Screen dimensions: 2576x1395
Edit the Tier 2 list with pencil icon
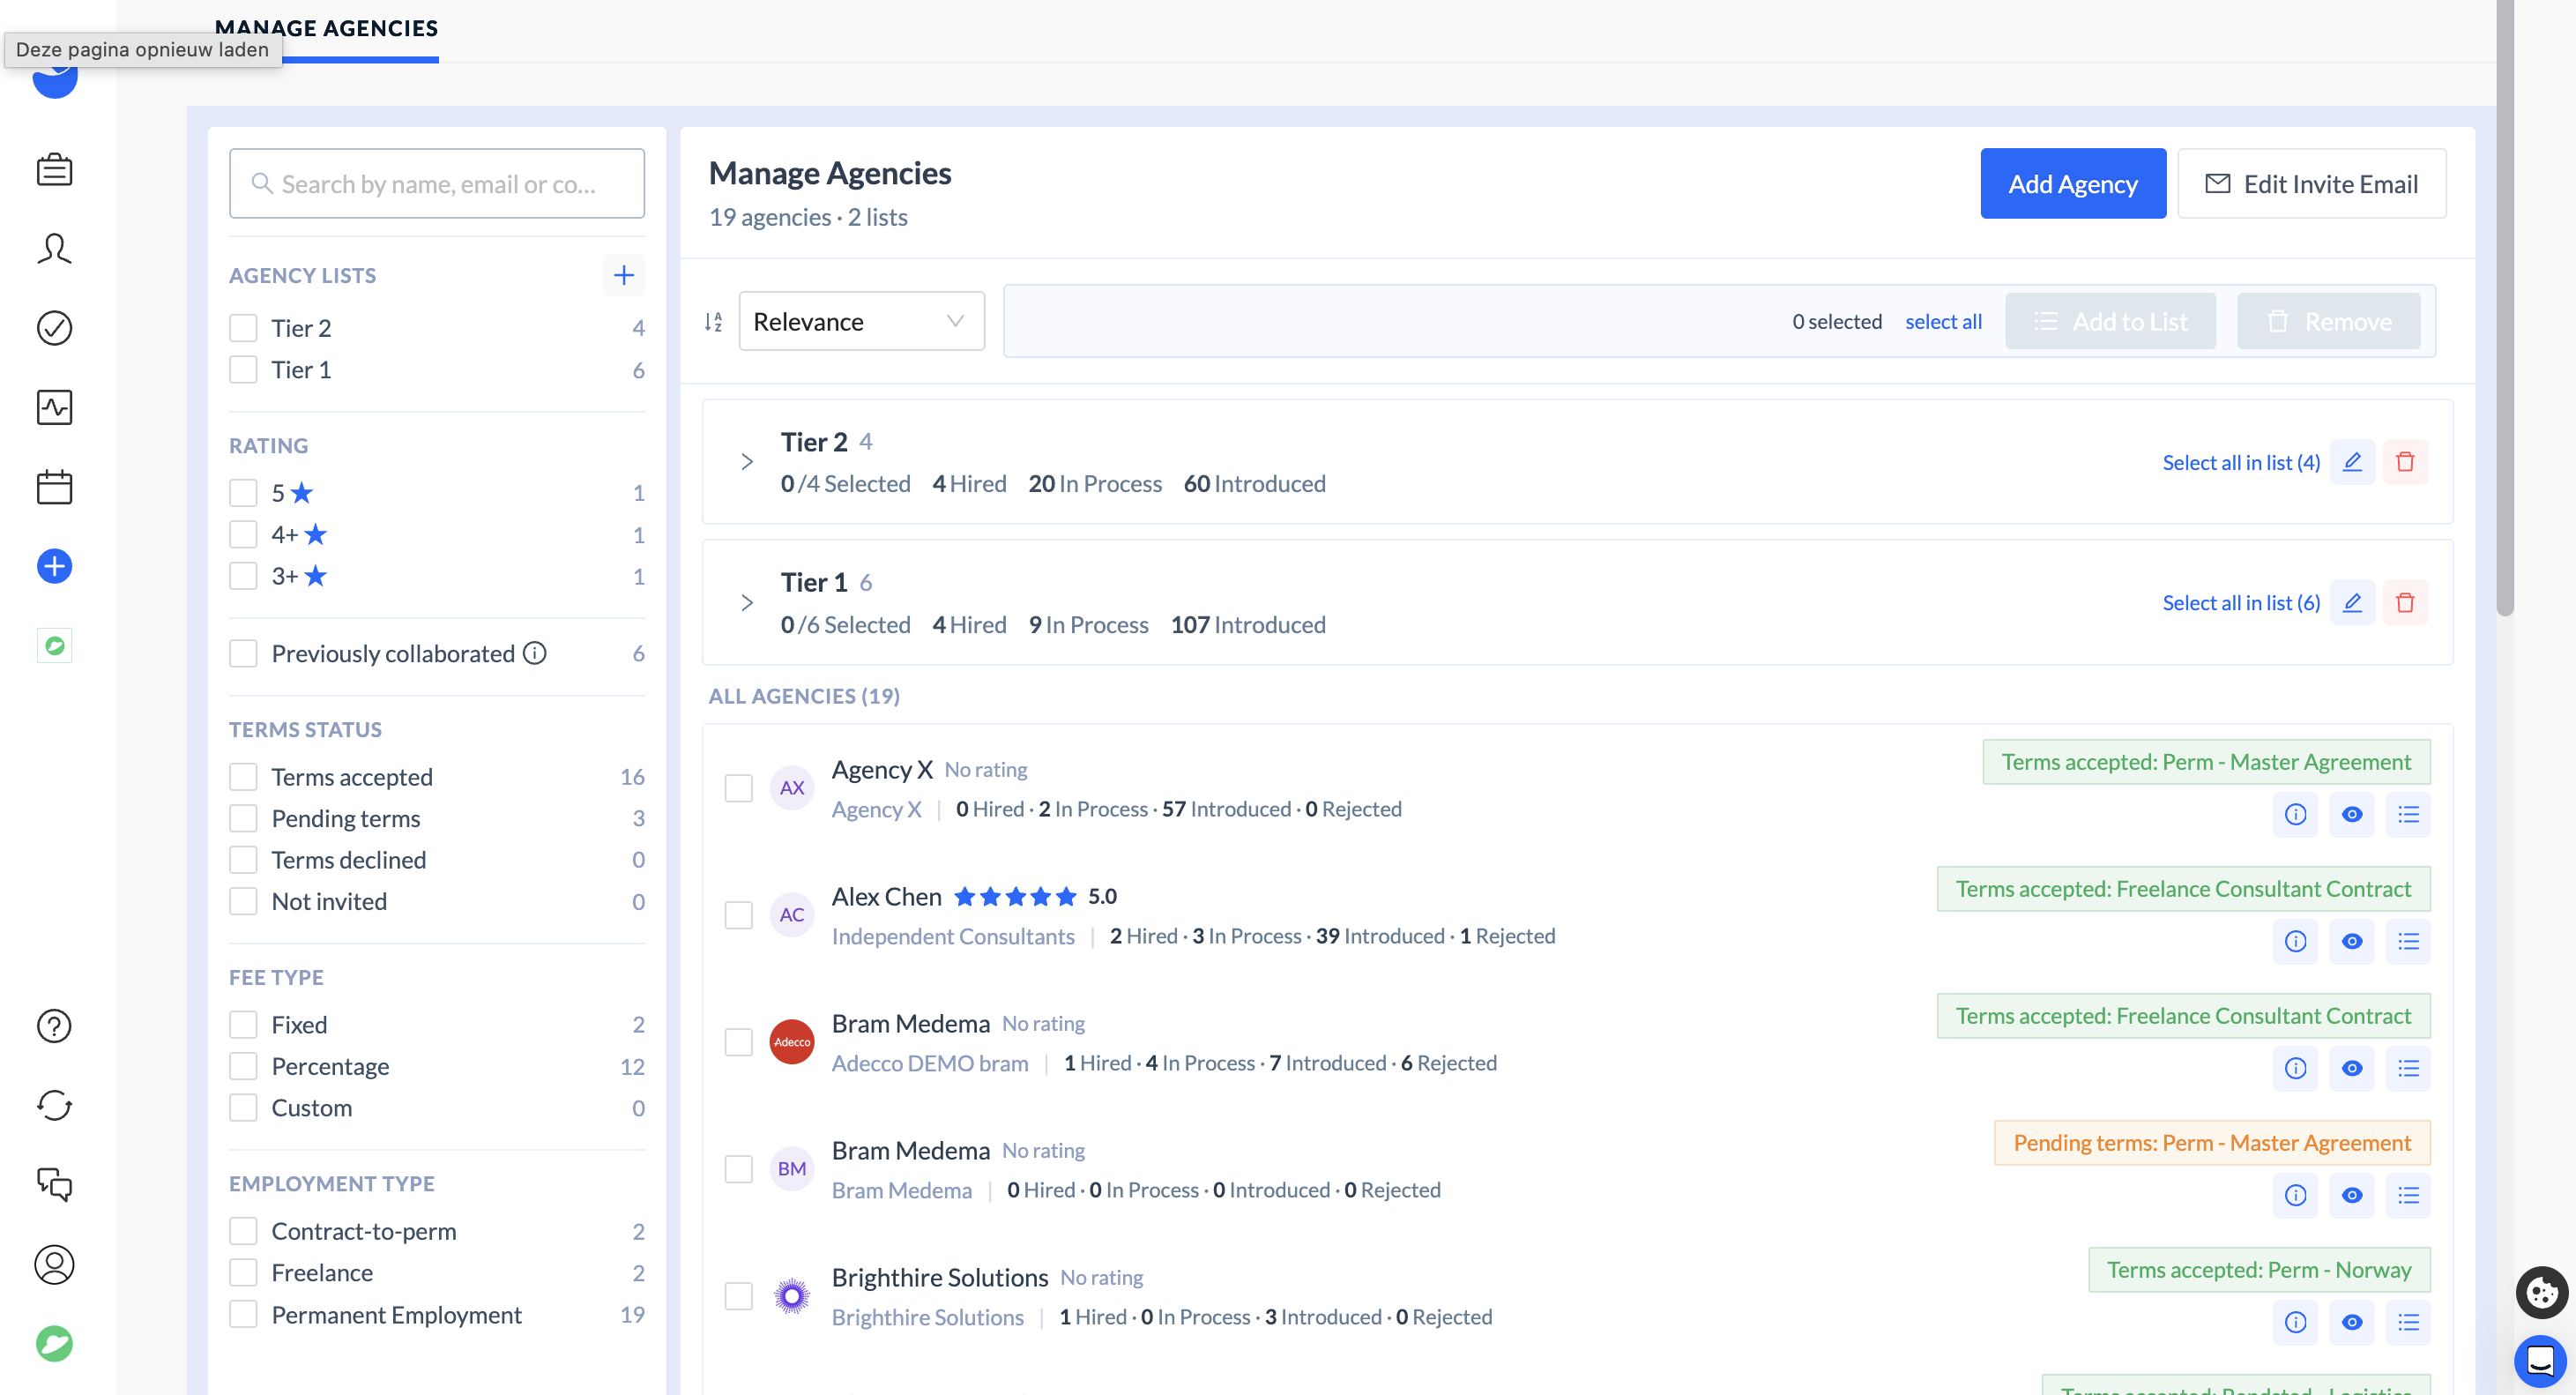(2352, 462)
